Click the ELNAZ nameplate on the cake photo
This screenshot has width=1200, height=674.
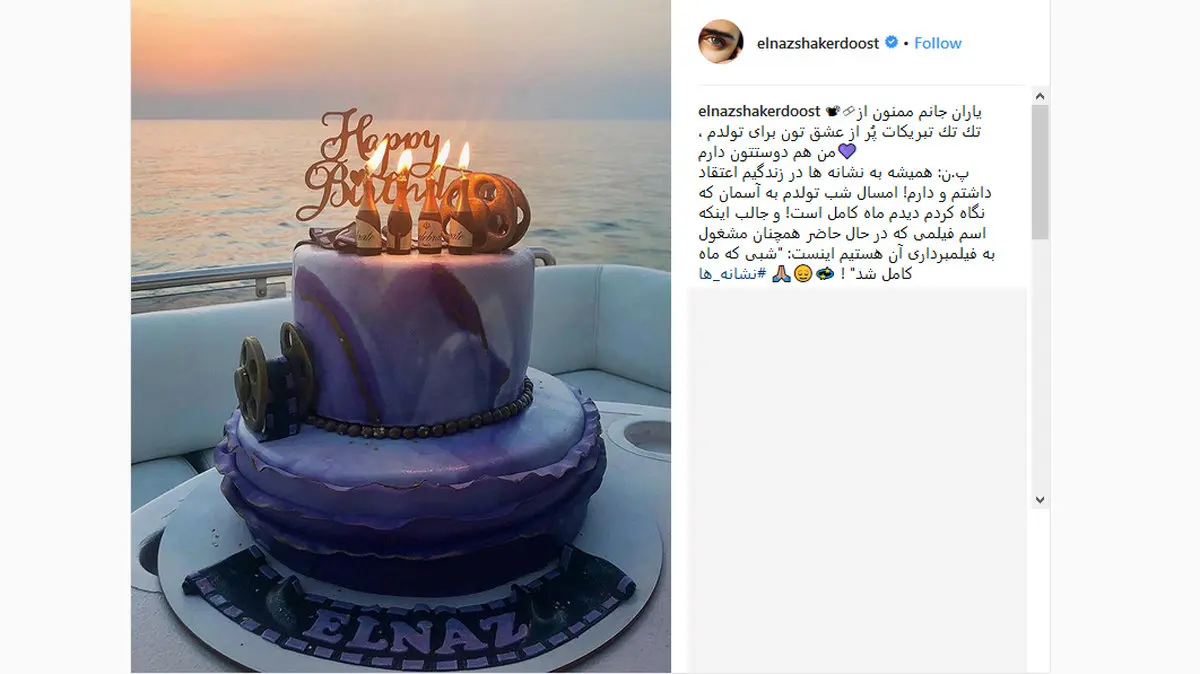point(410,610)
